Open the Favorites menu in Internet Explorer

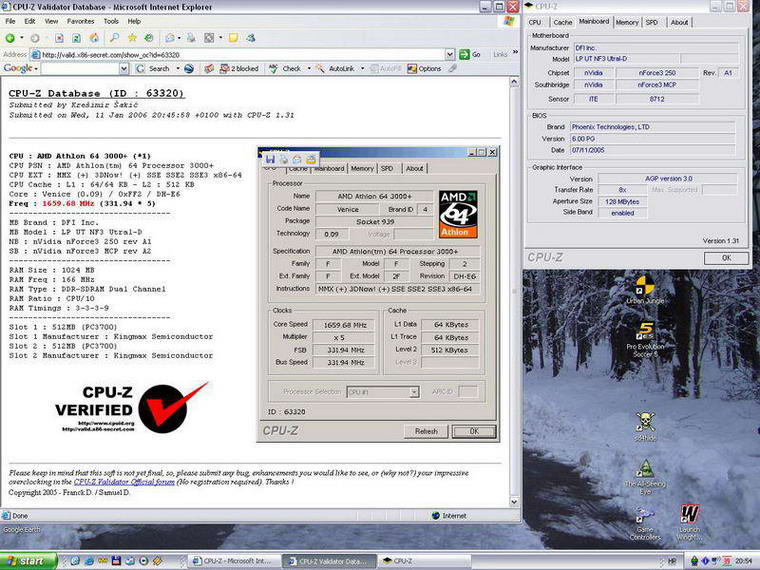[80, 21]
